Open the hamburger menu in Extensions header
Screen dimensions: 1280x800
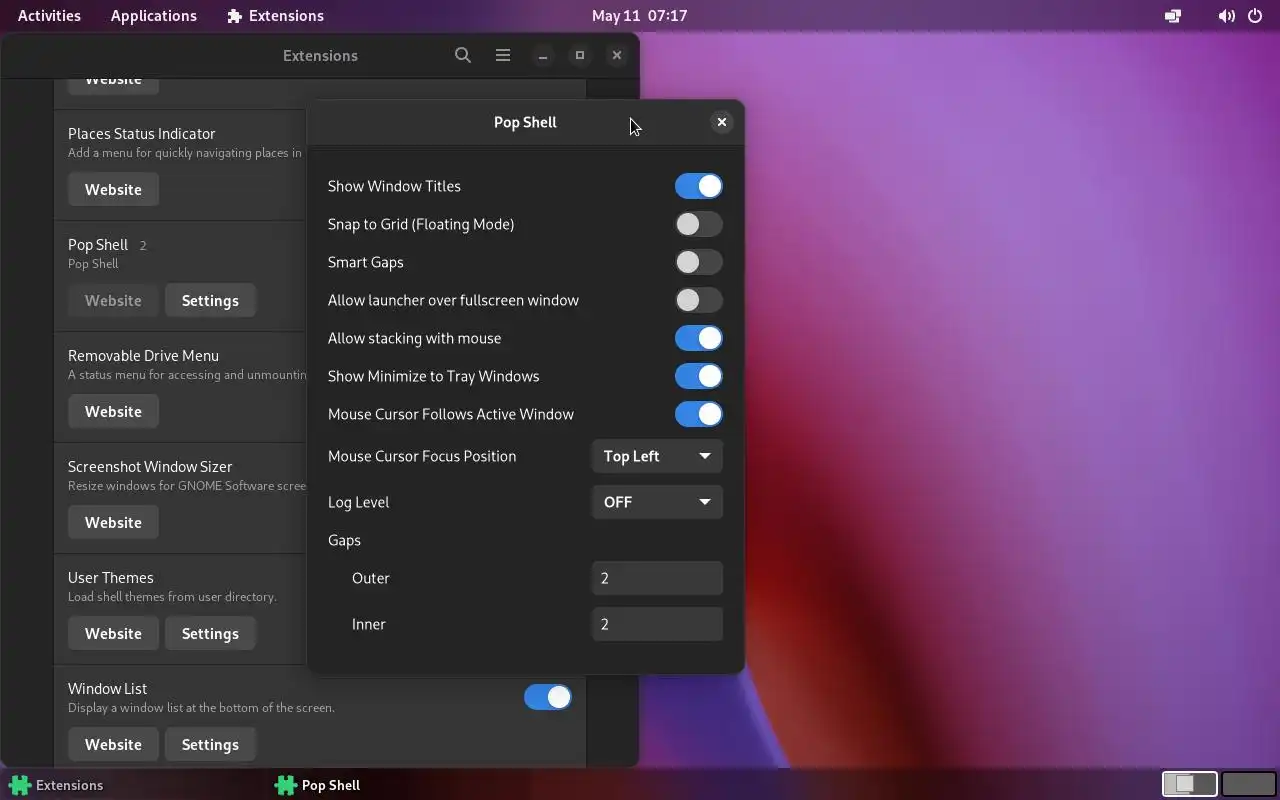coord(503,55)
